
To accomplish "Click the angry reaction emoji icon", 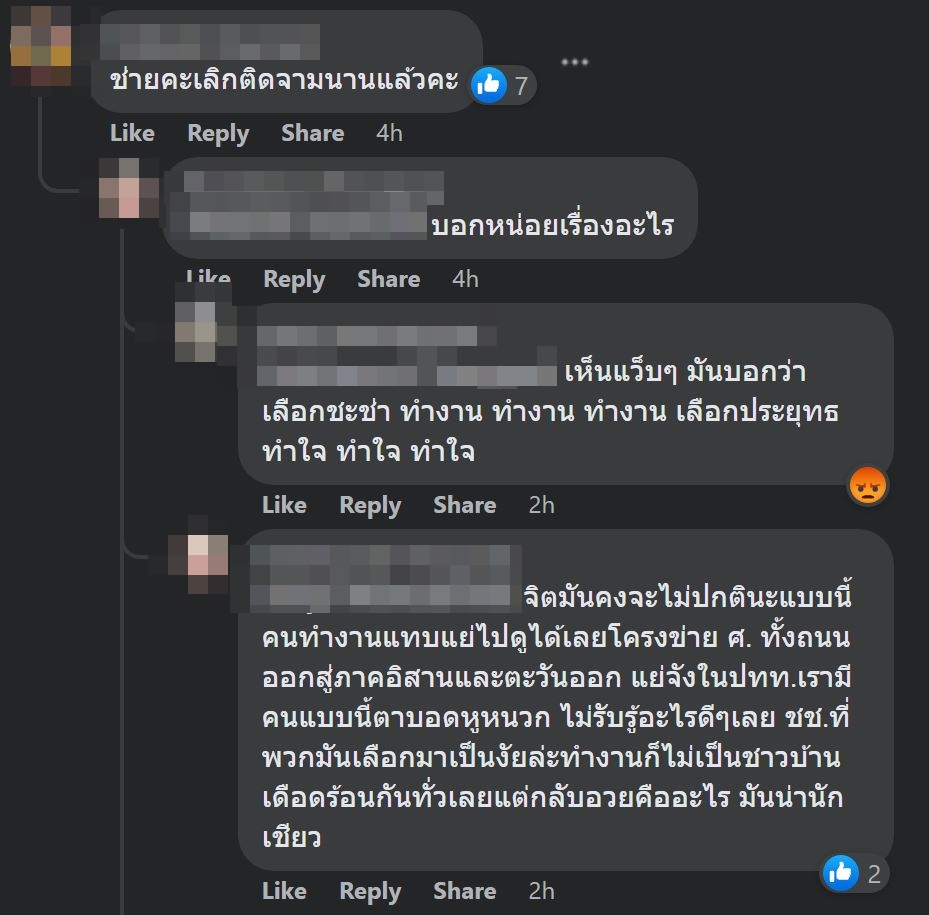I will [868, 485].
